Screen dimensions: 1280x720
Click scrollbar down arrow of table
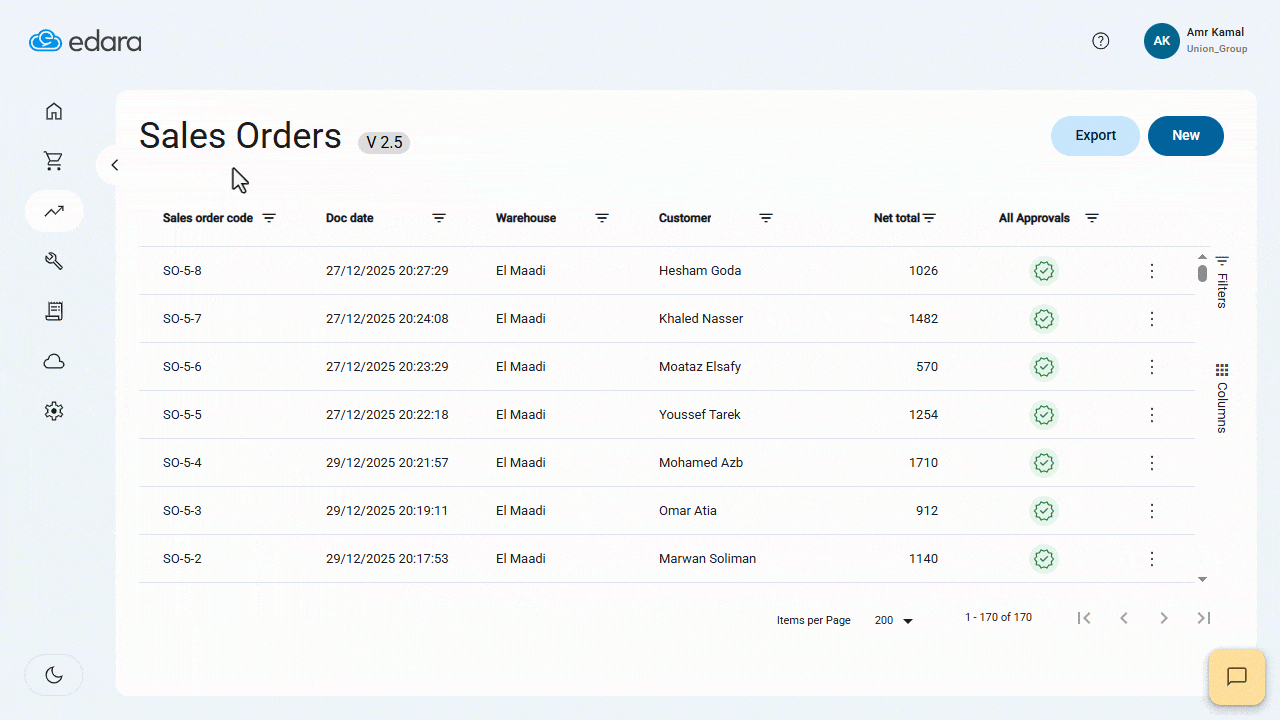(1202, 579)
